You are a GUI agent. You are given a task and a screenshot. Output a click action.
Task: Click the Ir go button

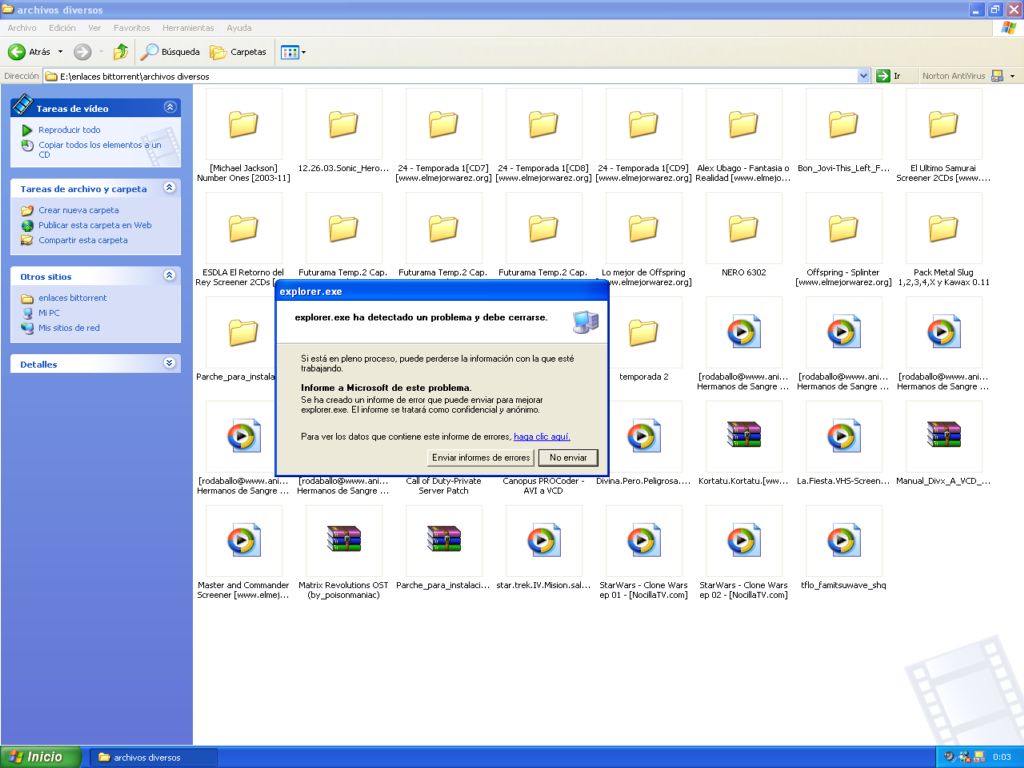point(889,76)
